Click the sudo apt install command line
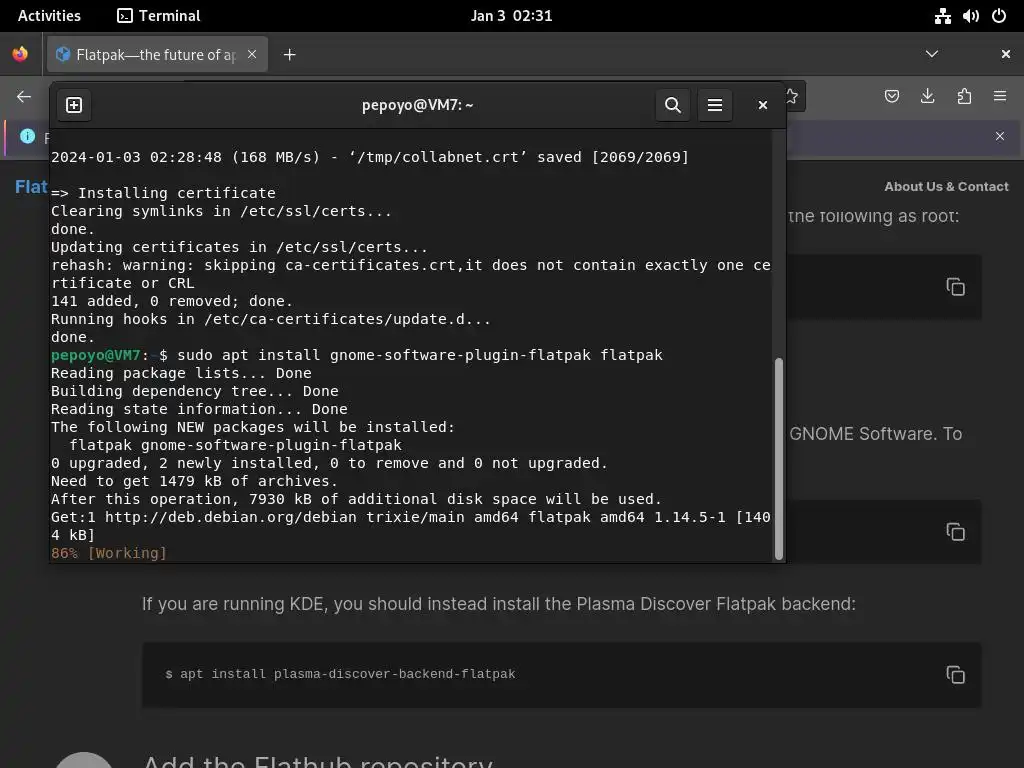This screenshot has height=768, width=1024. click(357, 355)
